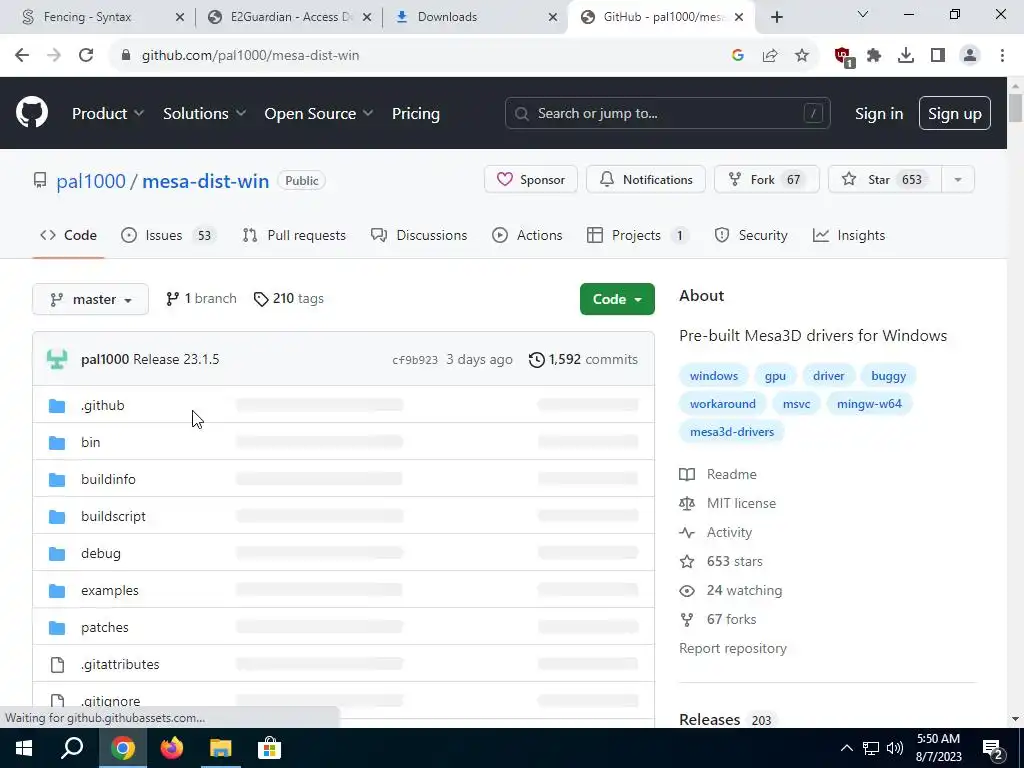Screen dimensions: 1024x768
Task: Reload the page with the refresh icon
Action: [x=86, y=56]
